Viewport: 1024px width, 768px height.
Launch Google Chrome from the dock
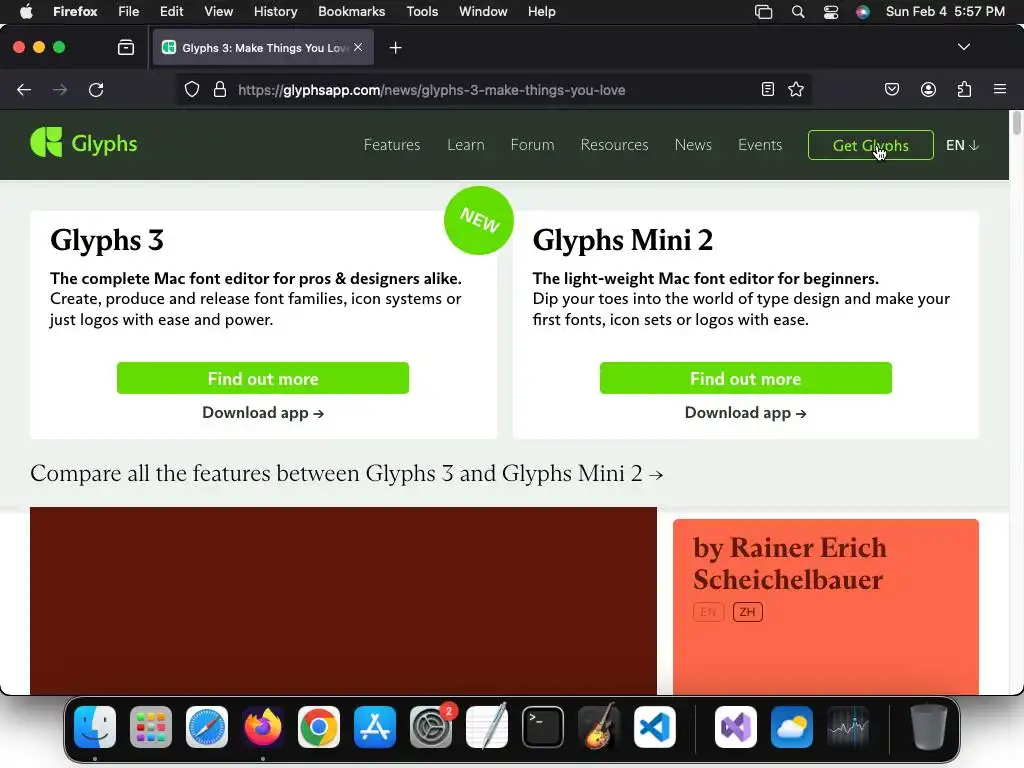319,727
